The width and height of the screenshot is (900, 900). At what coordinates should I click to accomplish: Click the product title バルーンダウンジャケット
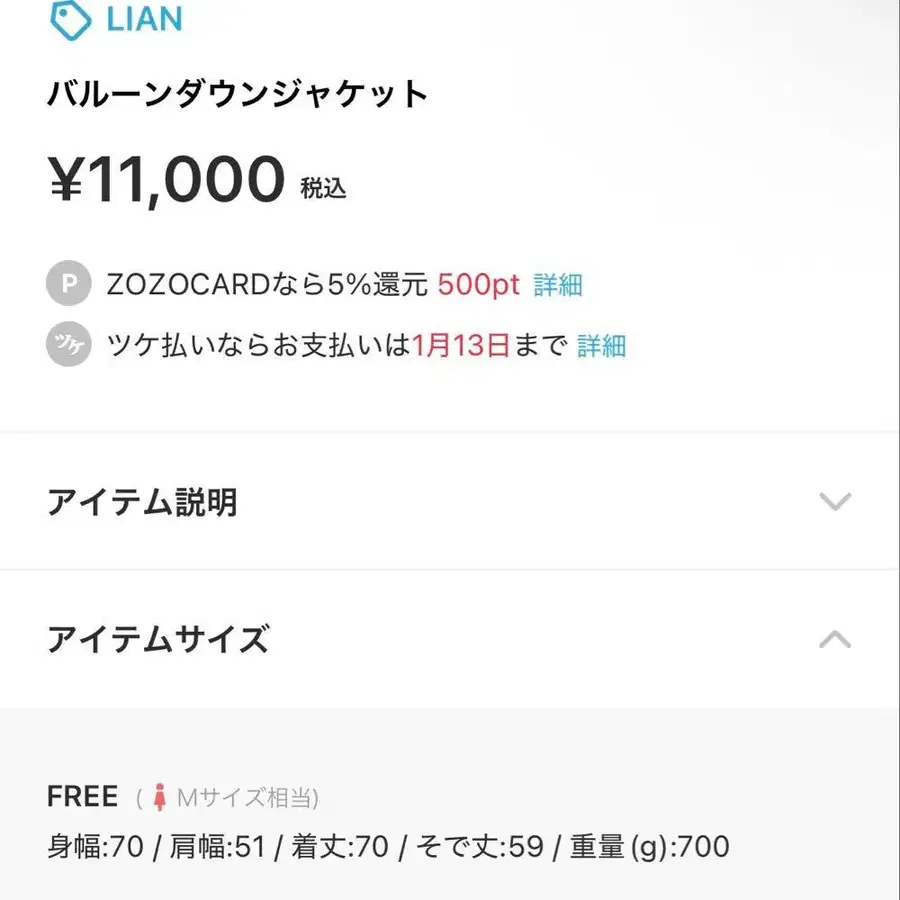click(237, 92)
